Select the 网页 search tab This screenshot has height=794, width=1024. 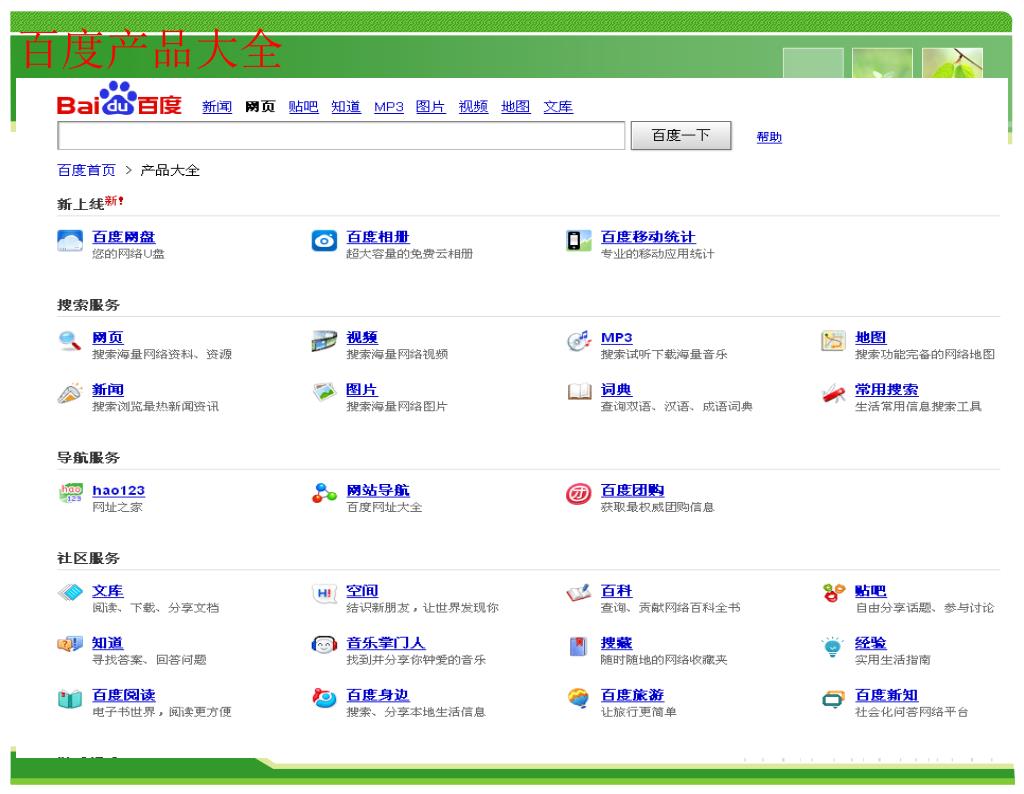260,106
